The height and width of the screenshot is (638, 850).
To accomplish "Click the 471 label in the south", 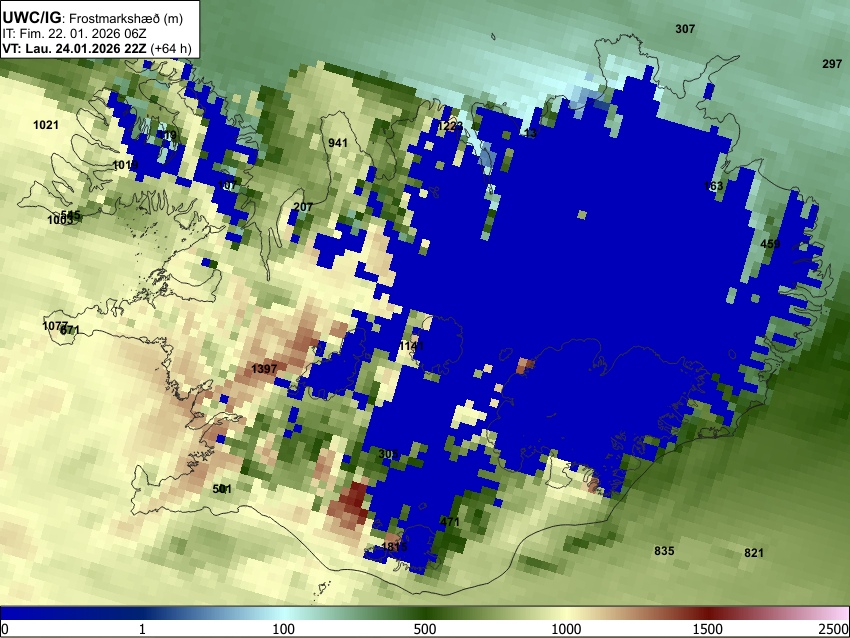I will [x=450, y=522].
